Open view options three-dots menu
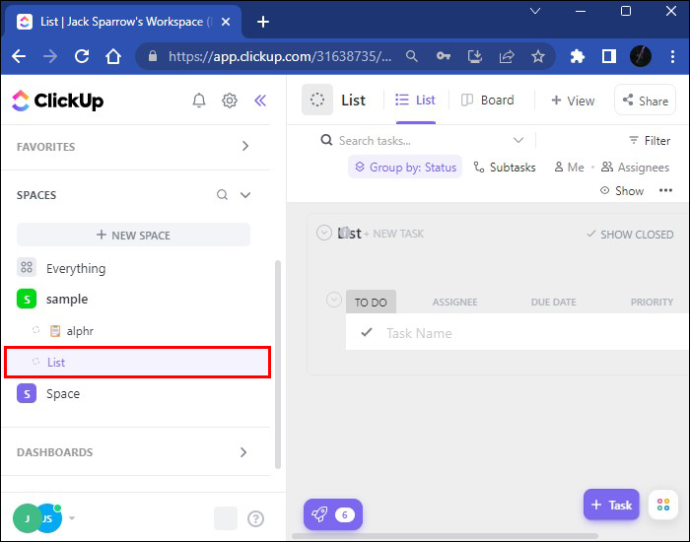This screenshot has width=690, height=542. point(665,190)
